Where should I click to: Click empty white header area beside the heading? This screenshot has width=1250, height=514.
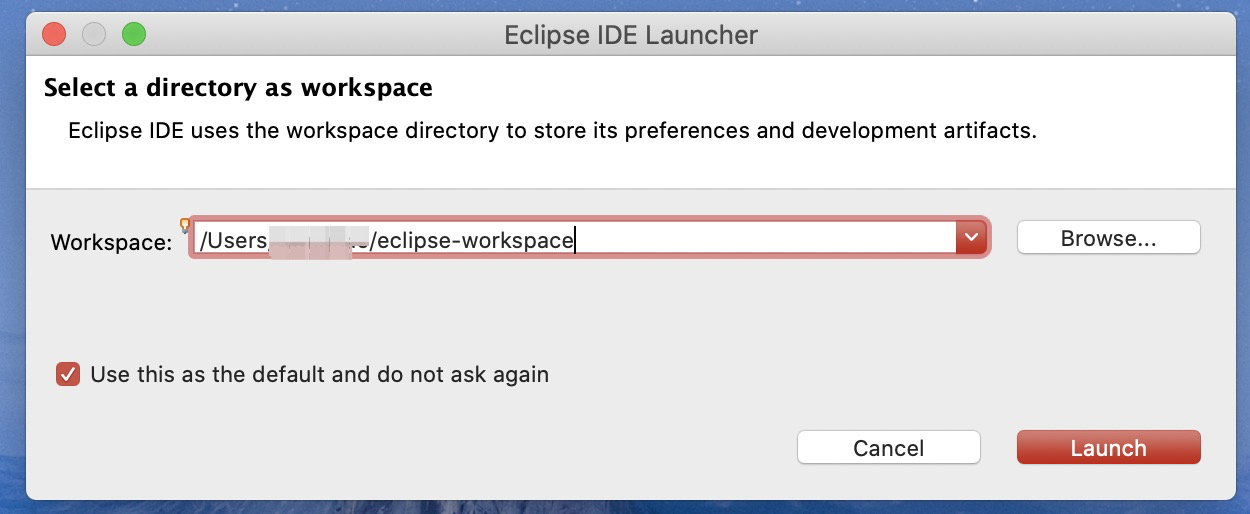pyautogui.click(x=800, y=88)
